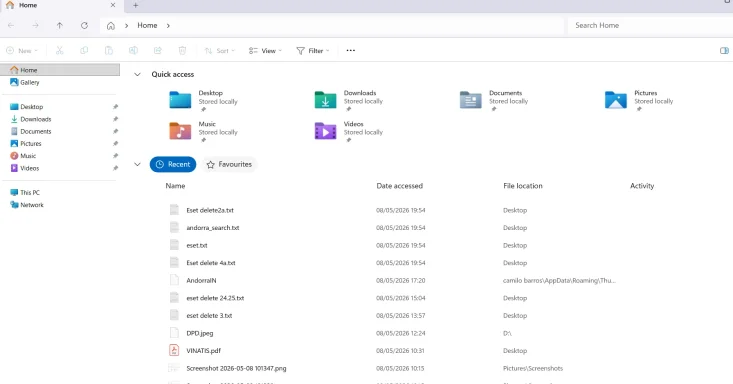Refresh the Home view

(84, 25)
